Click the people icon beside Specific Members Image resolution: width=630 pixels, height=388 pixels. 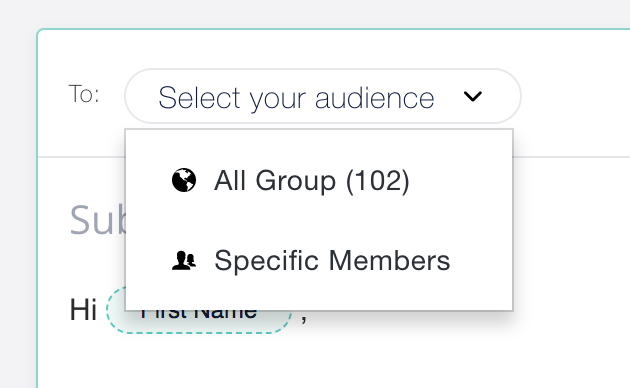tap(184, 260)
